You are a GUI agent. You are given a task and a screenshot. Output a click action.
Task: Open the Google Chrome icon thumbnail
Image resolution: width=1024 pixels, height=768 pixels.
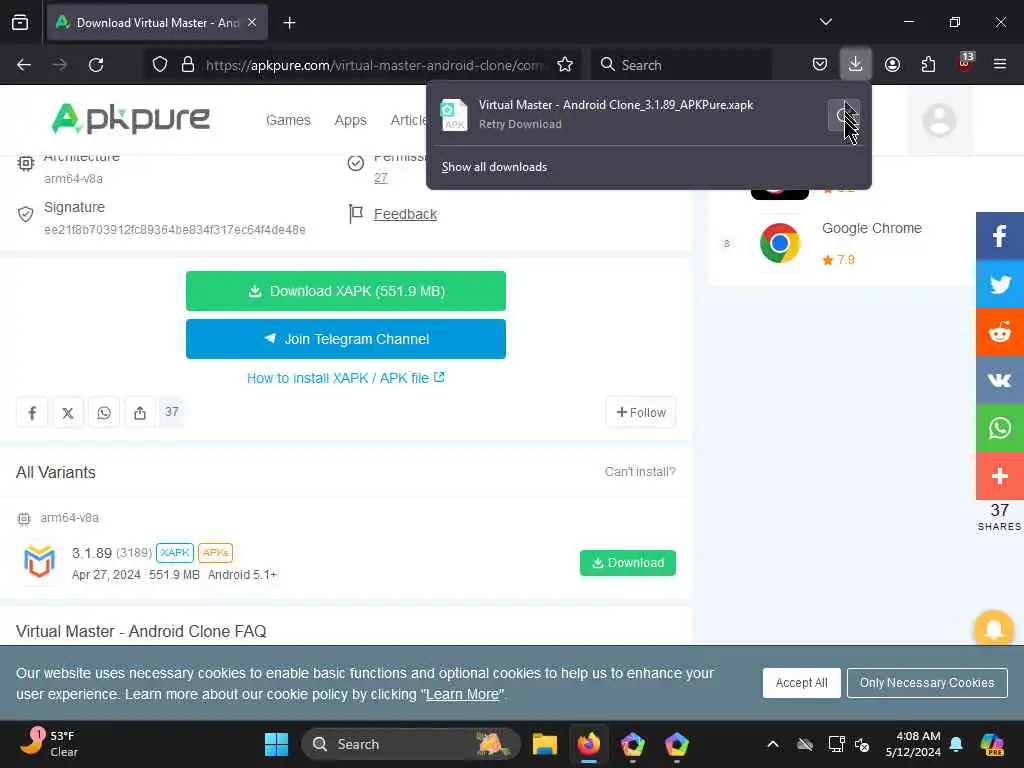[x=780, y=243]
